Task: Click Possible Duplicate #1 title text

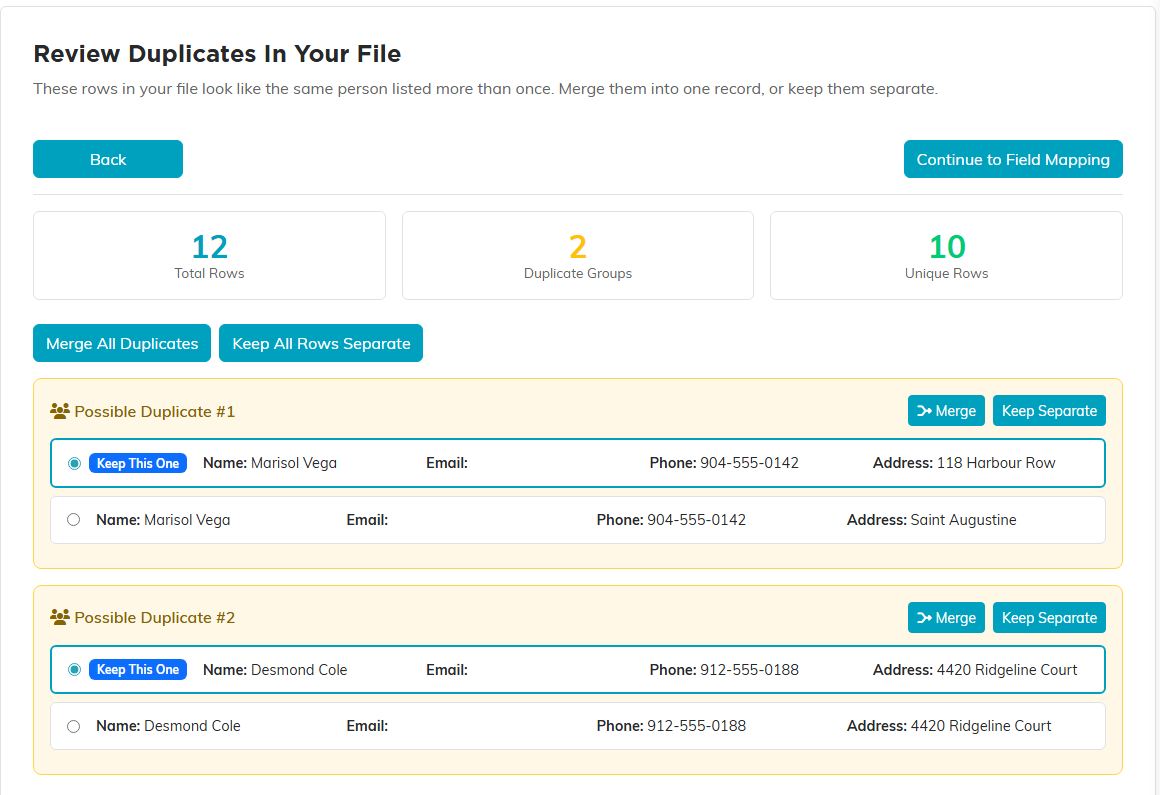Action: pos(155,411)
